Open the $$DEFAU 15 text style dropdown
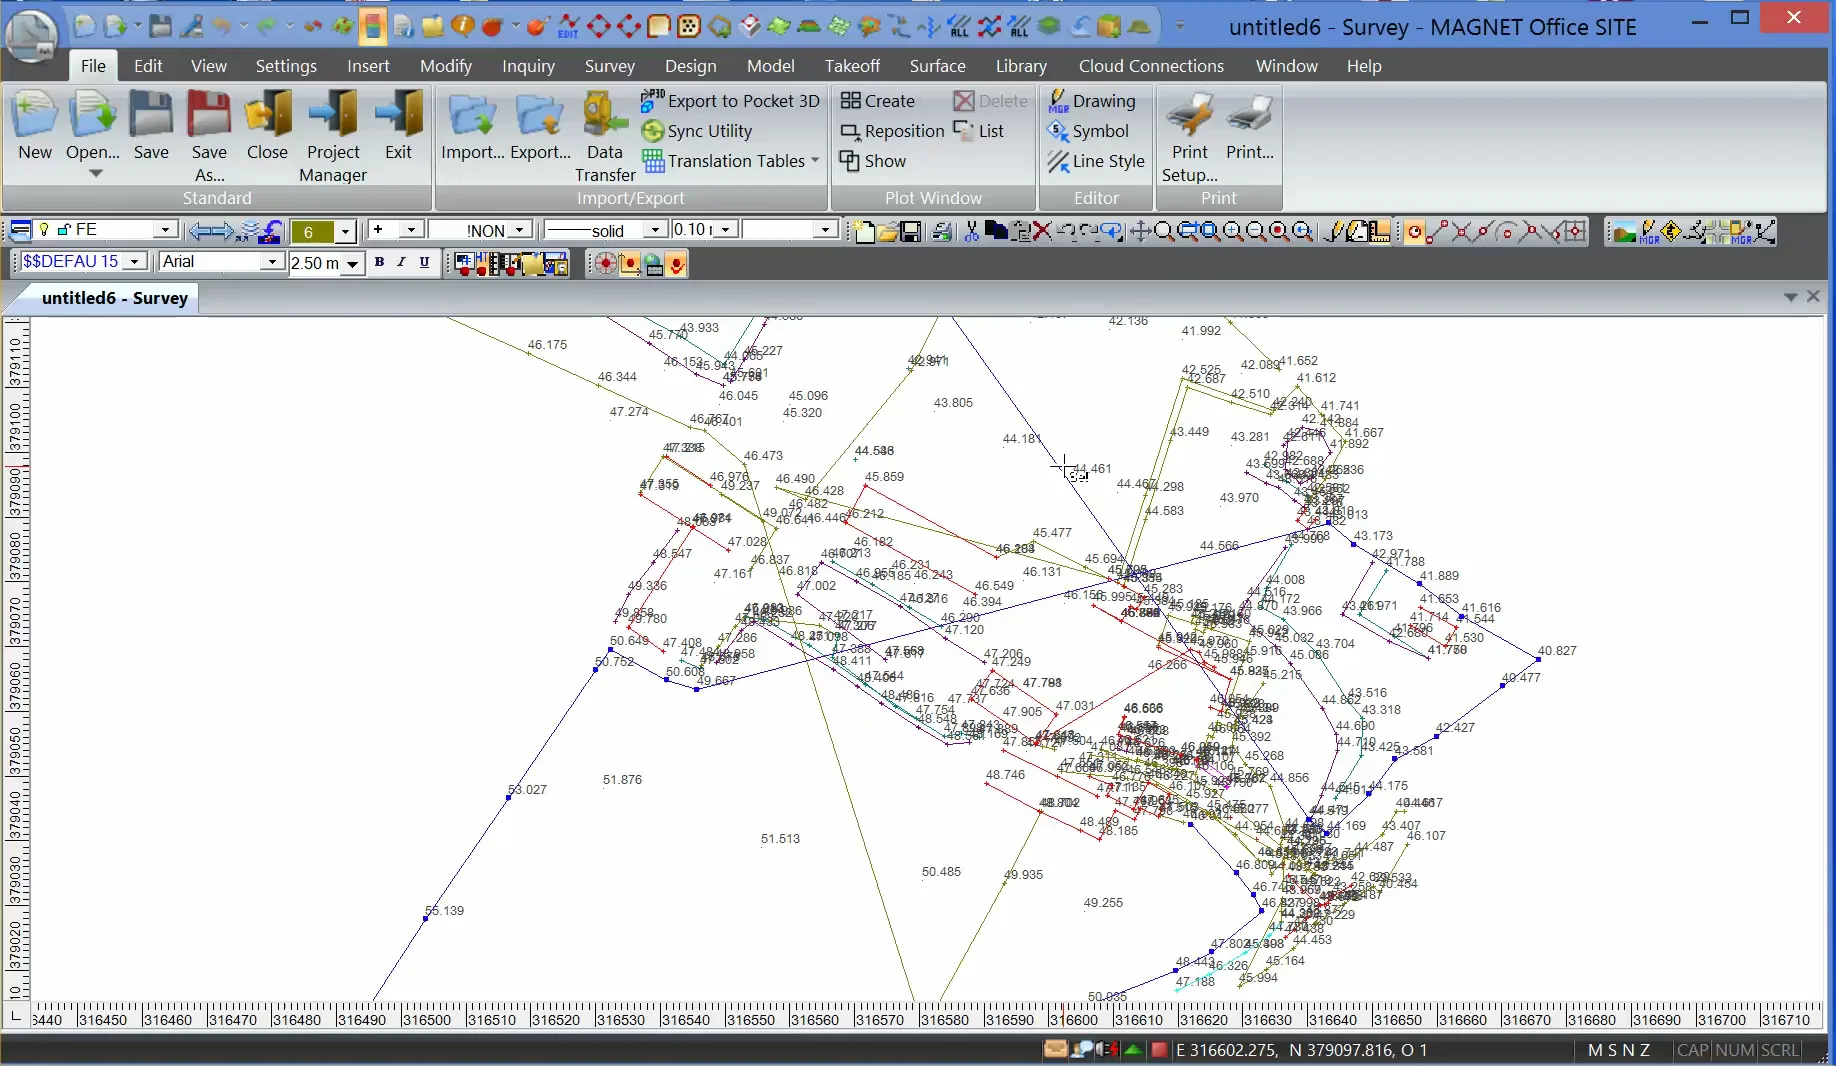 click(133, 262)
